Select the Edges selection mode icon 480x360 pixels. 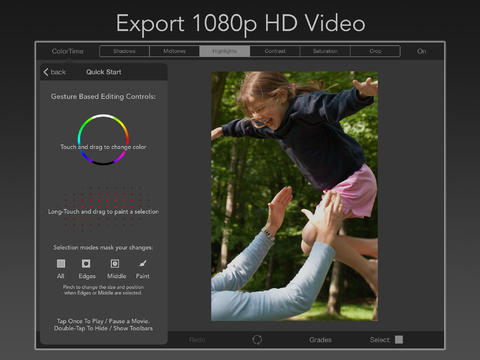(86, 264)
